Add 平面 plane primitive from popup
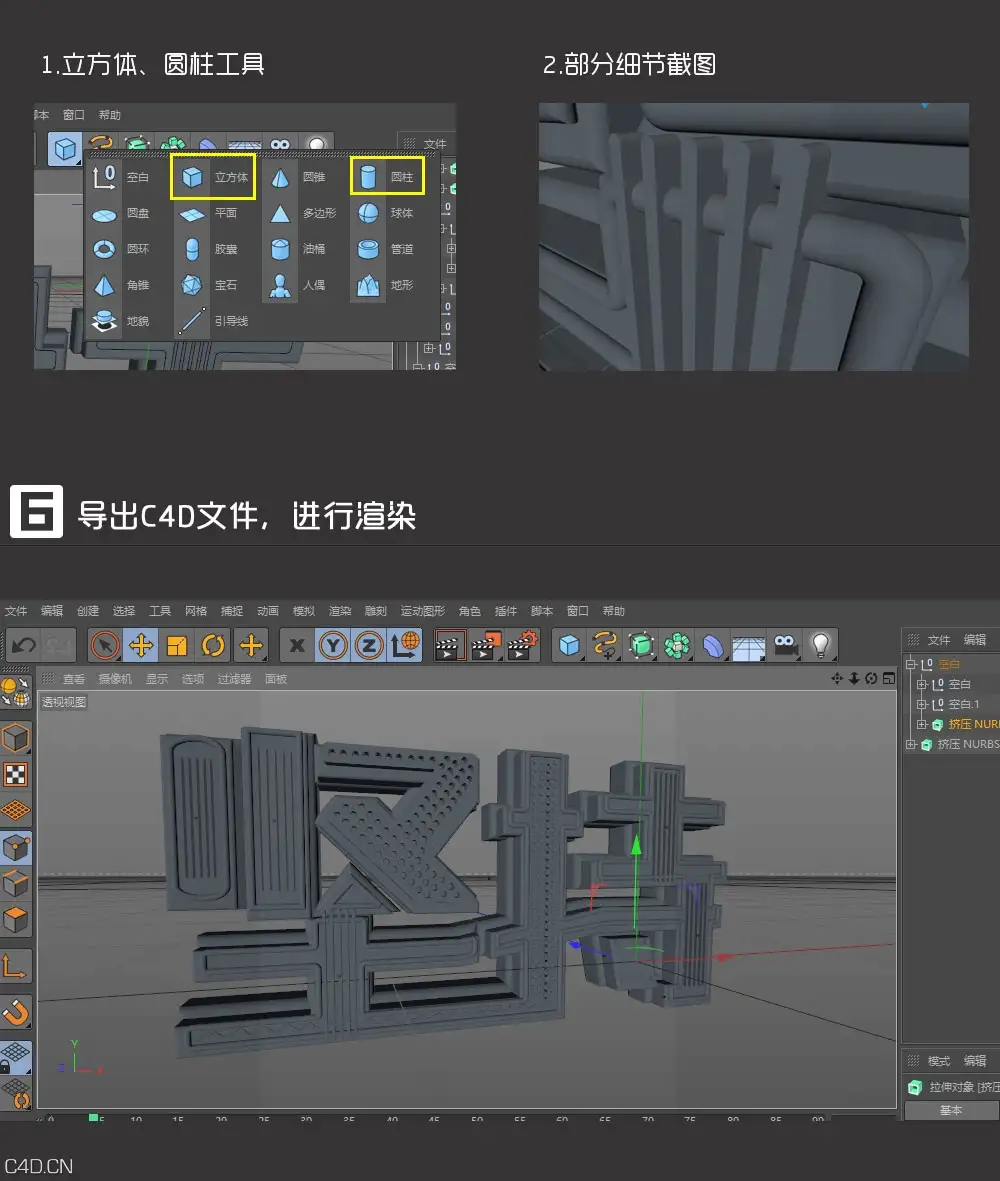 [209, 213]
